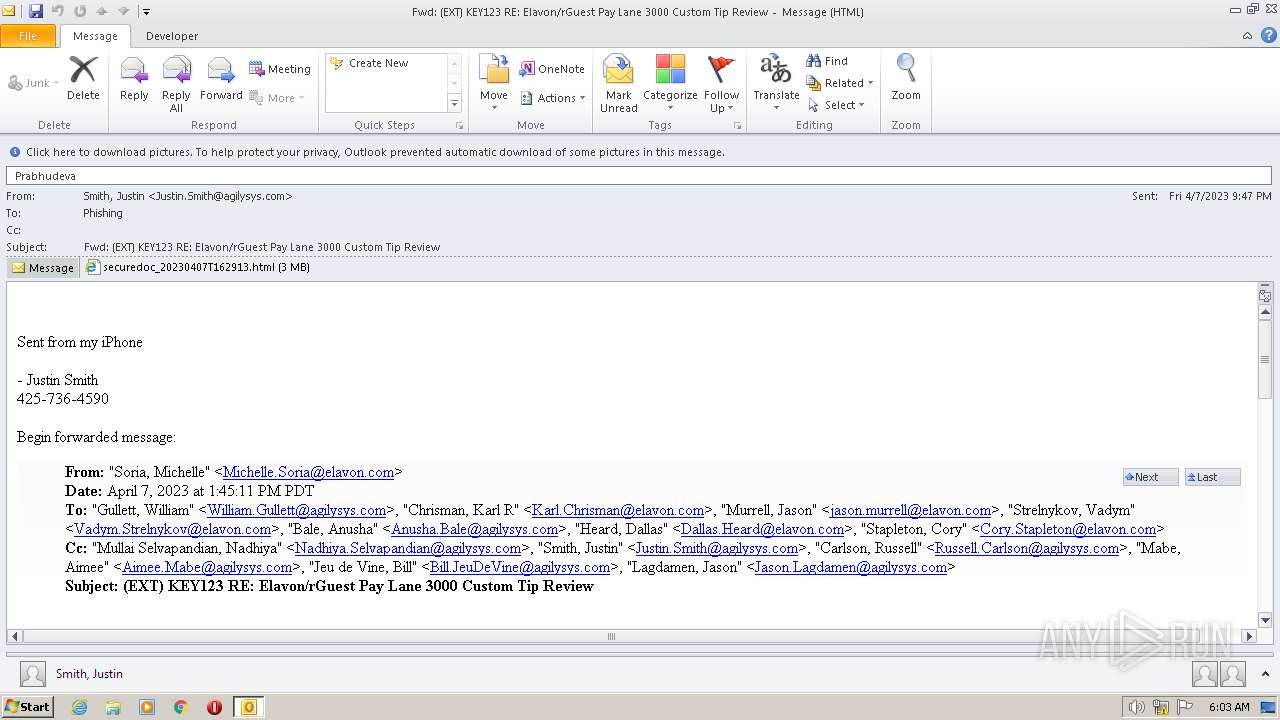The height and width of the screenshot is (720, 1280).
Task: Click the vertical scrollbar down arrow
Action: coord(1265,619)
